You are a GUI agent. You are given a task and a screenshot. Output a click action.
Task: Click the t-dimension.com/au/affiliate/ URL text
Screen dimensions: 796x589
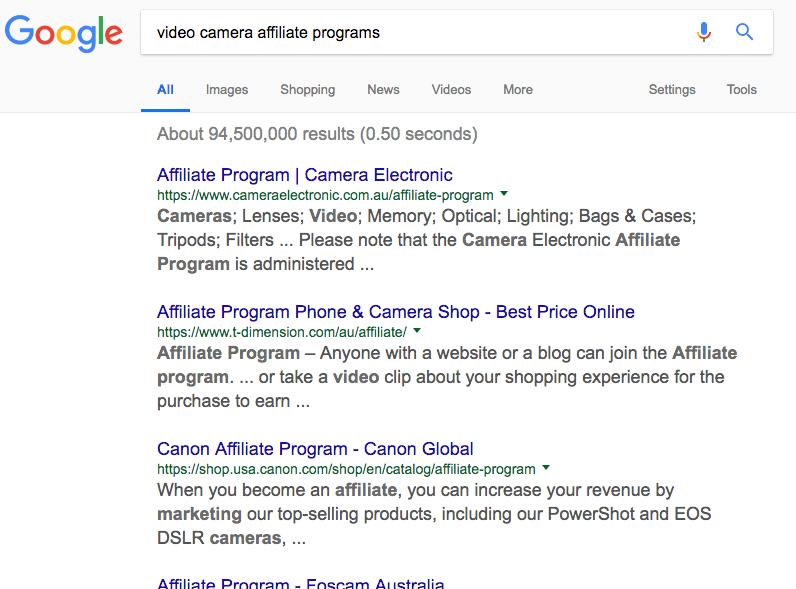pyautogui.click(x=282, y=332)
